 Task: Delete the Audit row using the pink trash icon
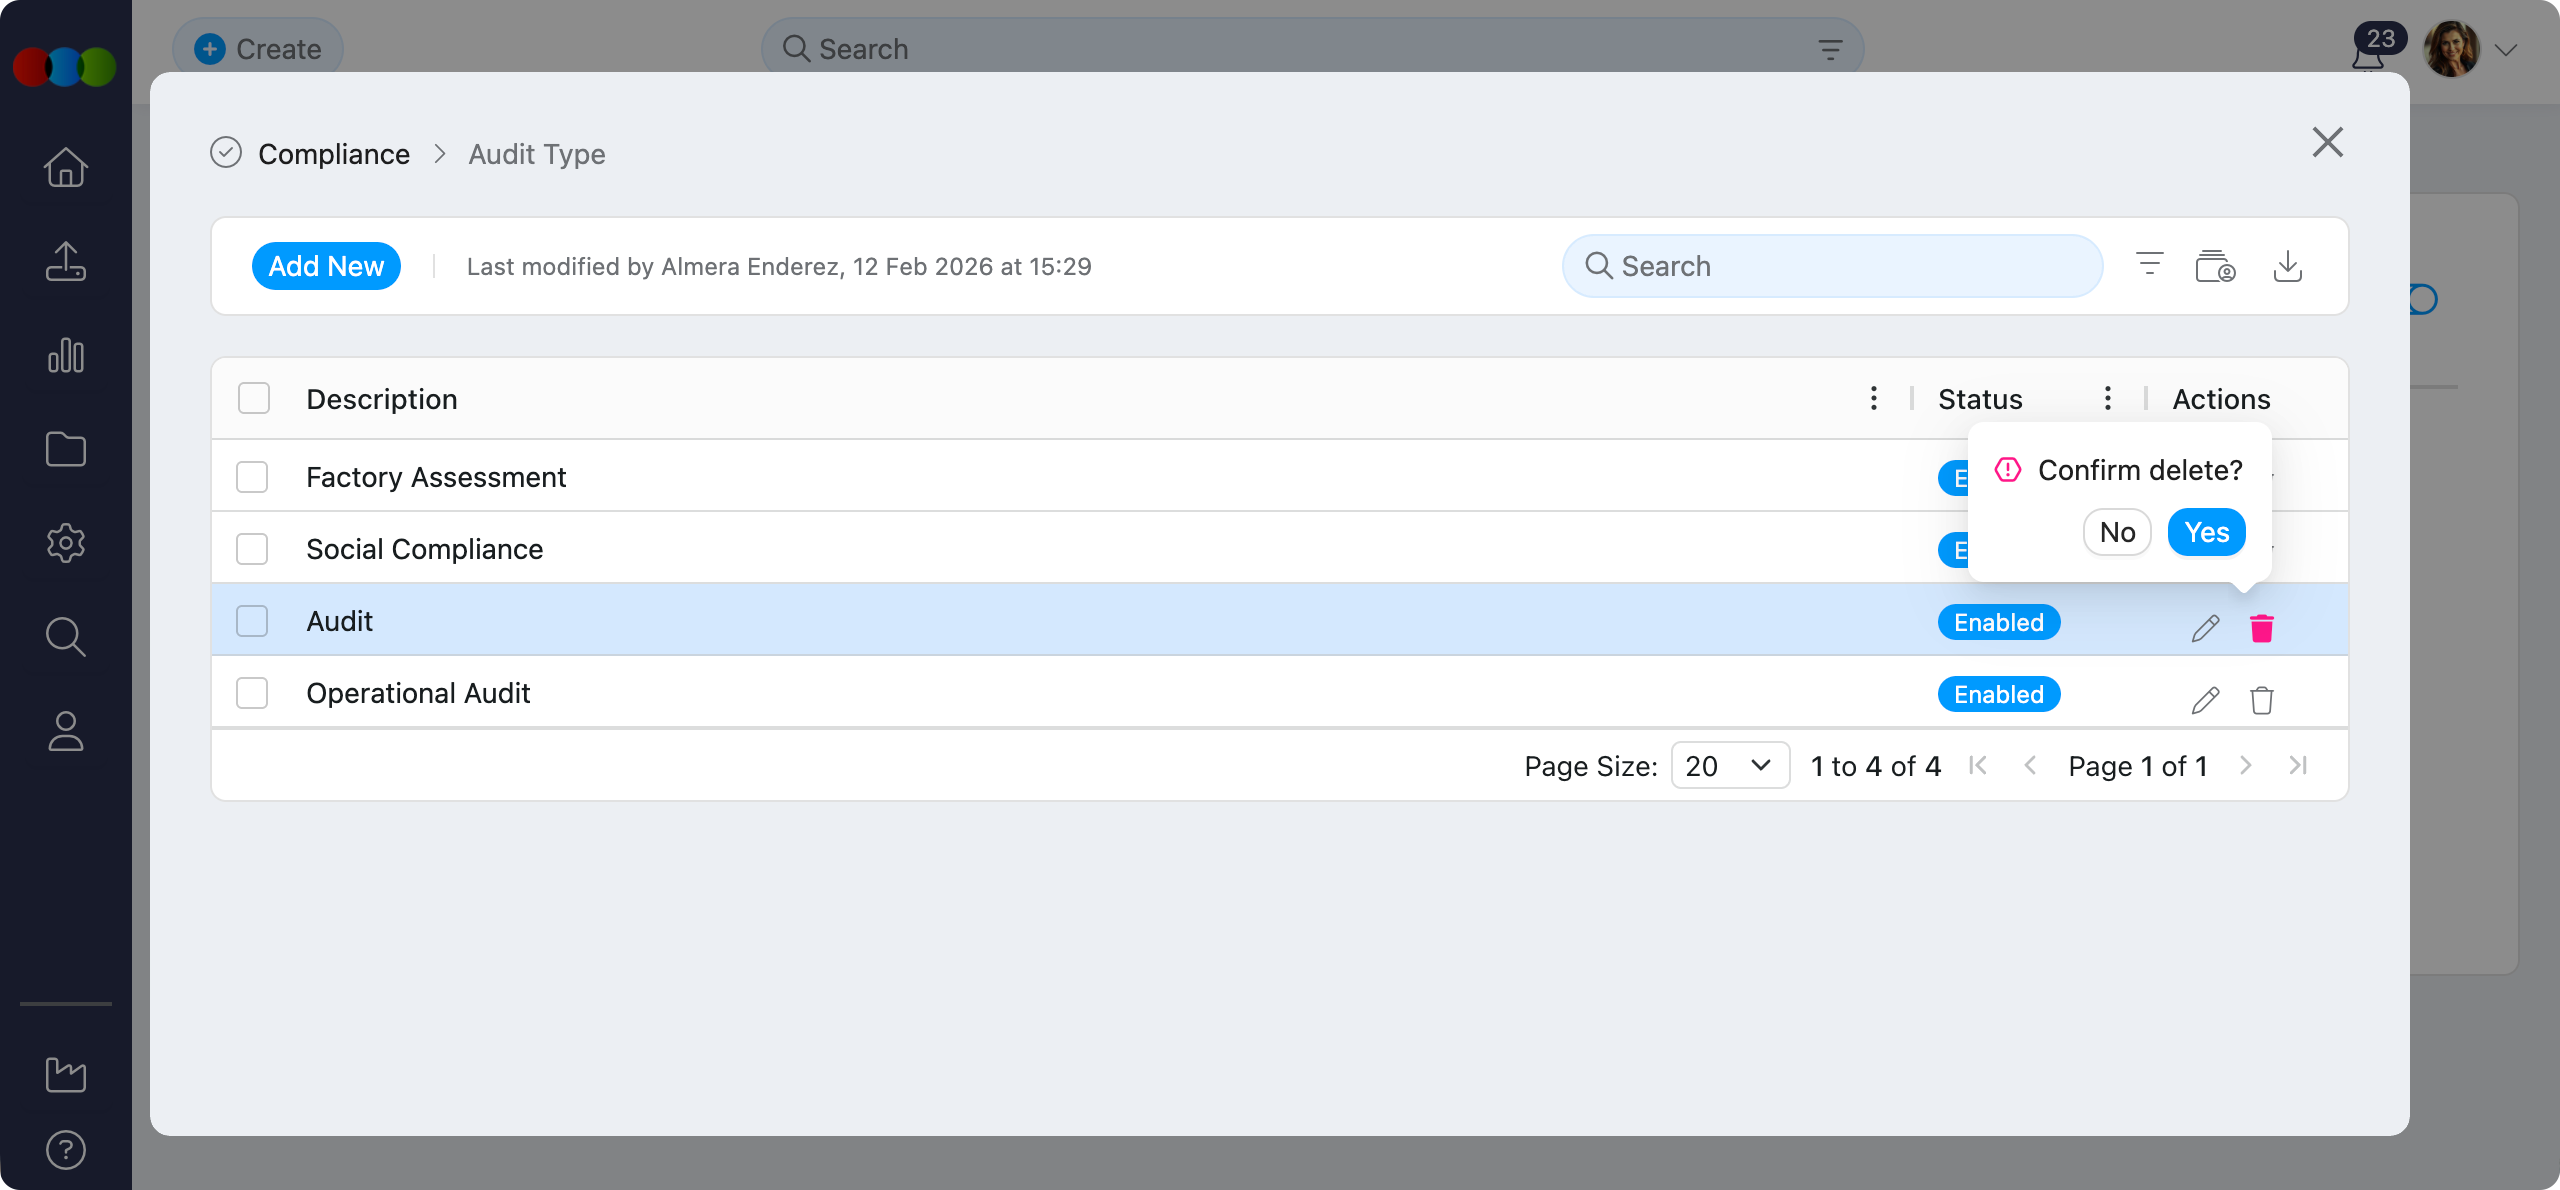(2263, 628)
